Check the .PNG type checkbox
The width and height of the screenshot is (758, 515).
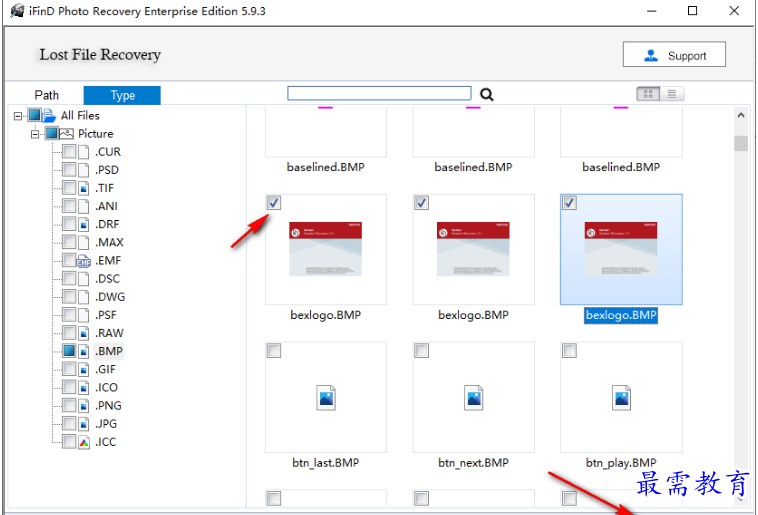click(69, 405)
